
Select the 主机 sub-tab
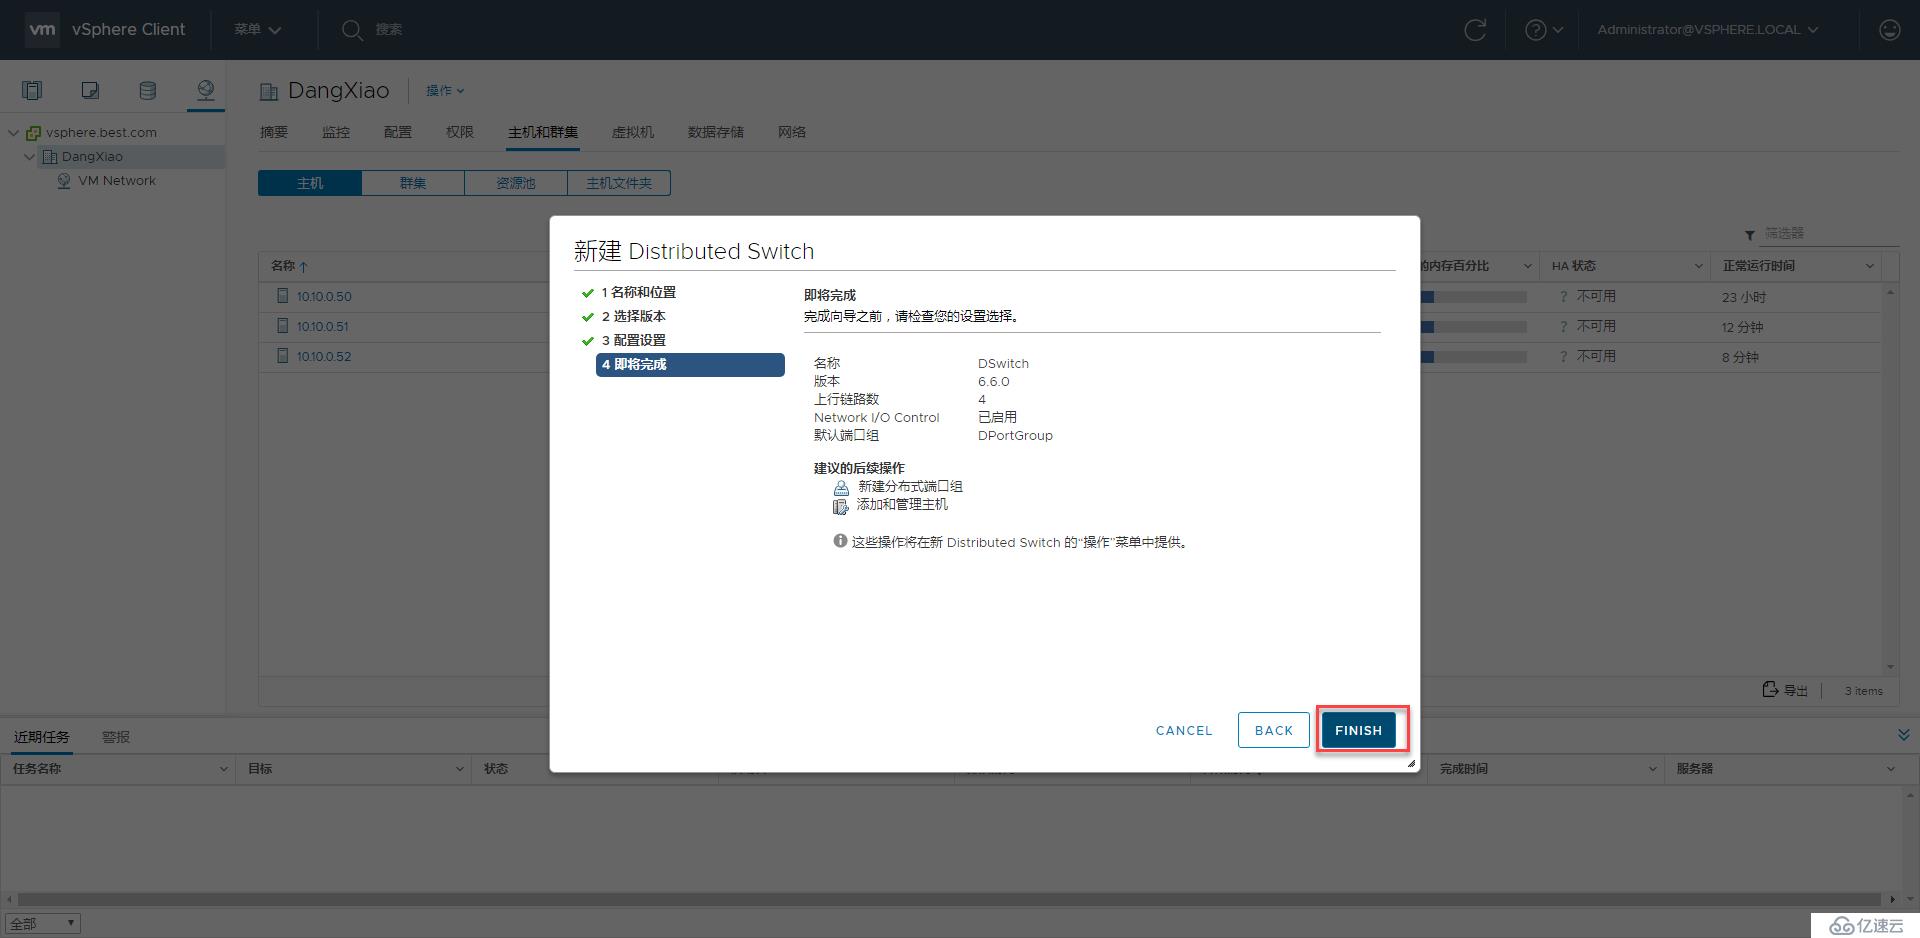(310, 183)
